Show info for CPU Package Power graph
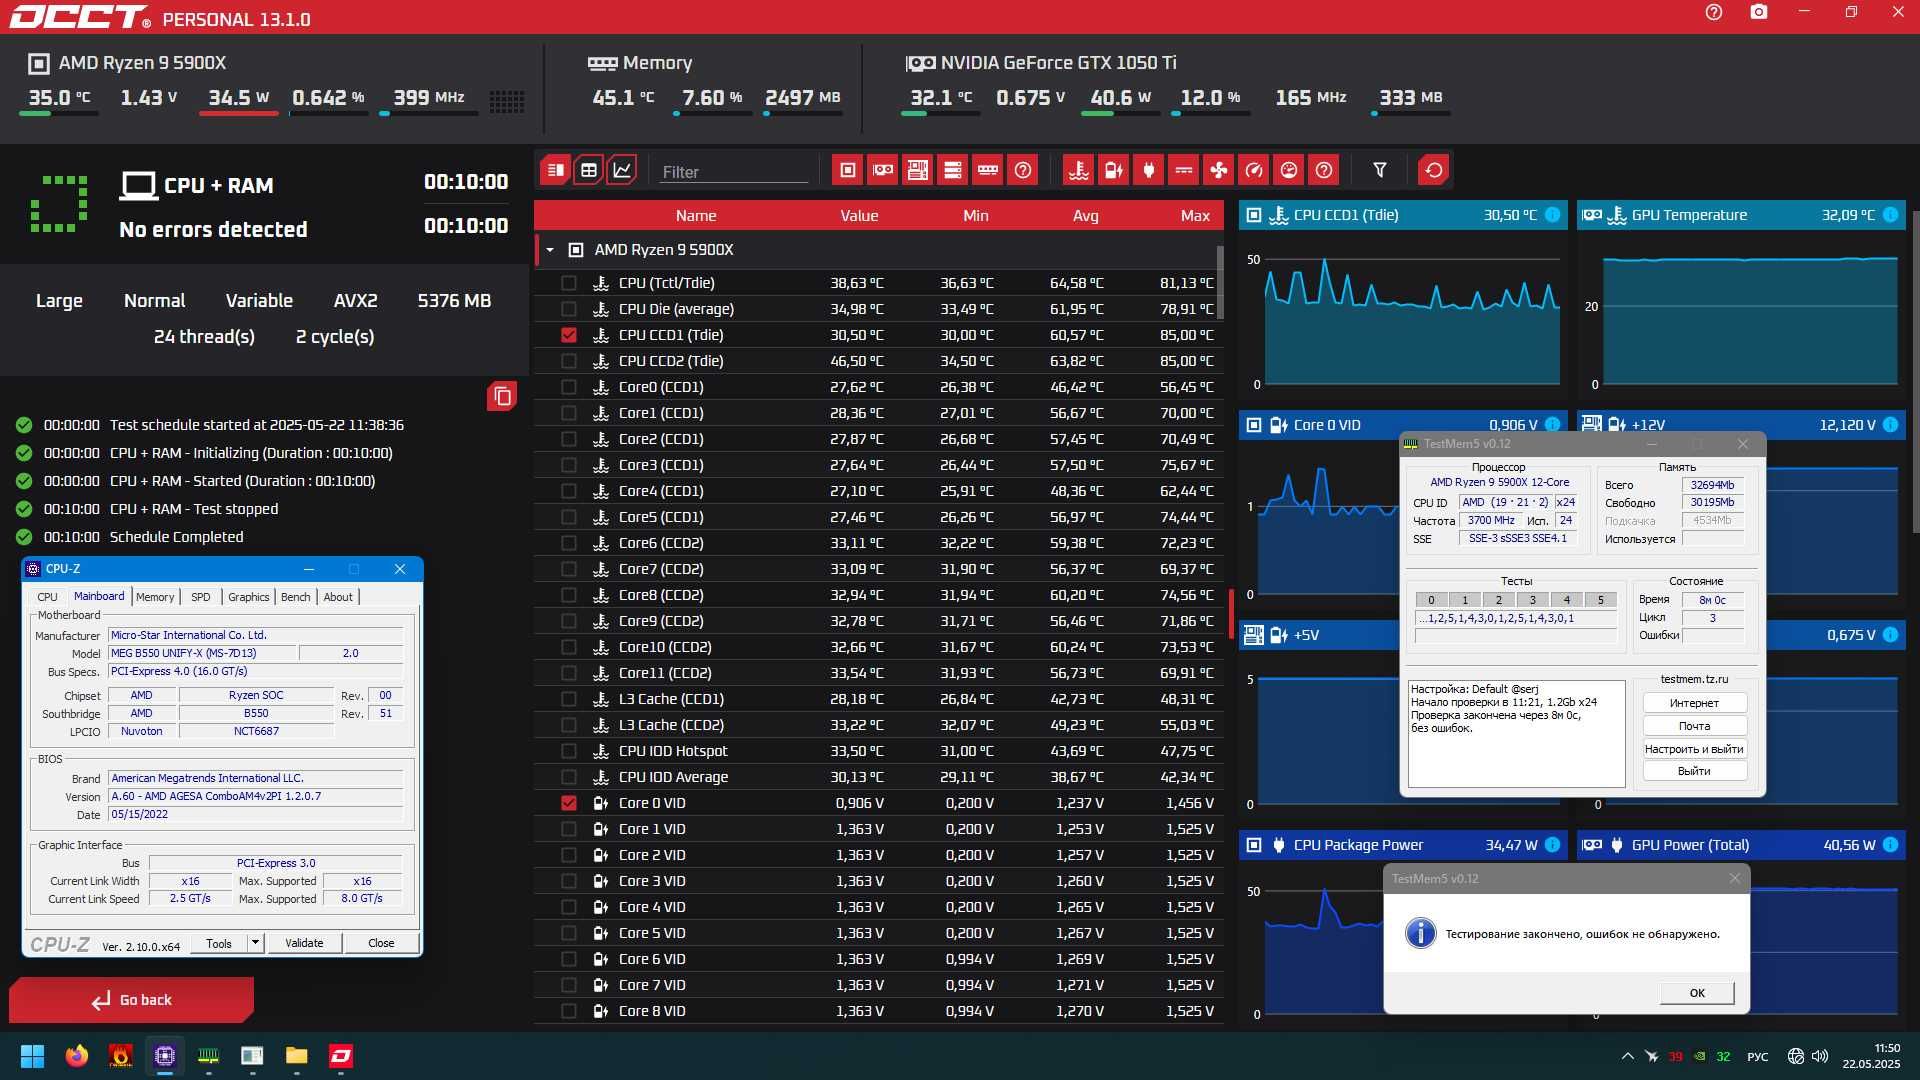This screenshot has height=1080, width=1920. click(x=1552, y=845)
